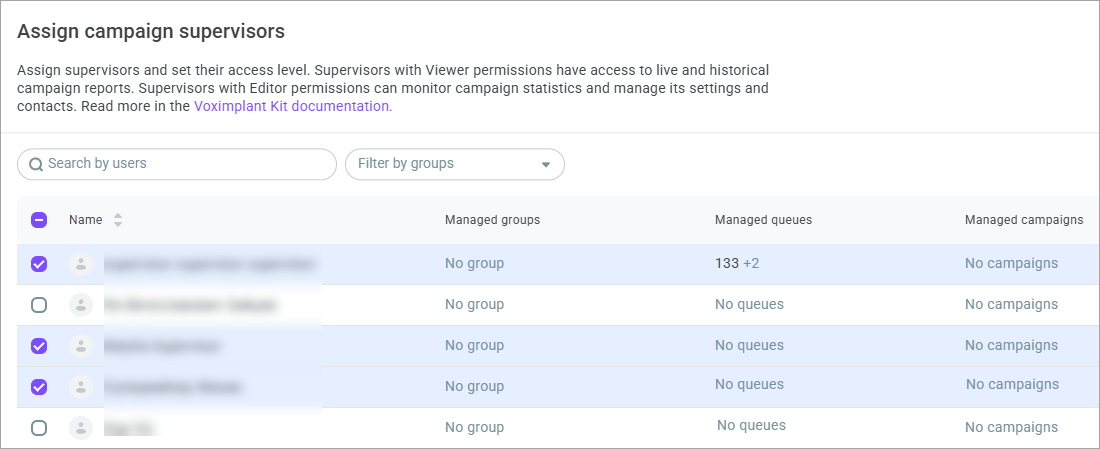Image resolution: width=1100 pixels, height=449 pixels.
Task: Click the first row's user avatar icon
Action: coord(81,264)
